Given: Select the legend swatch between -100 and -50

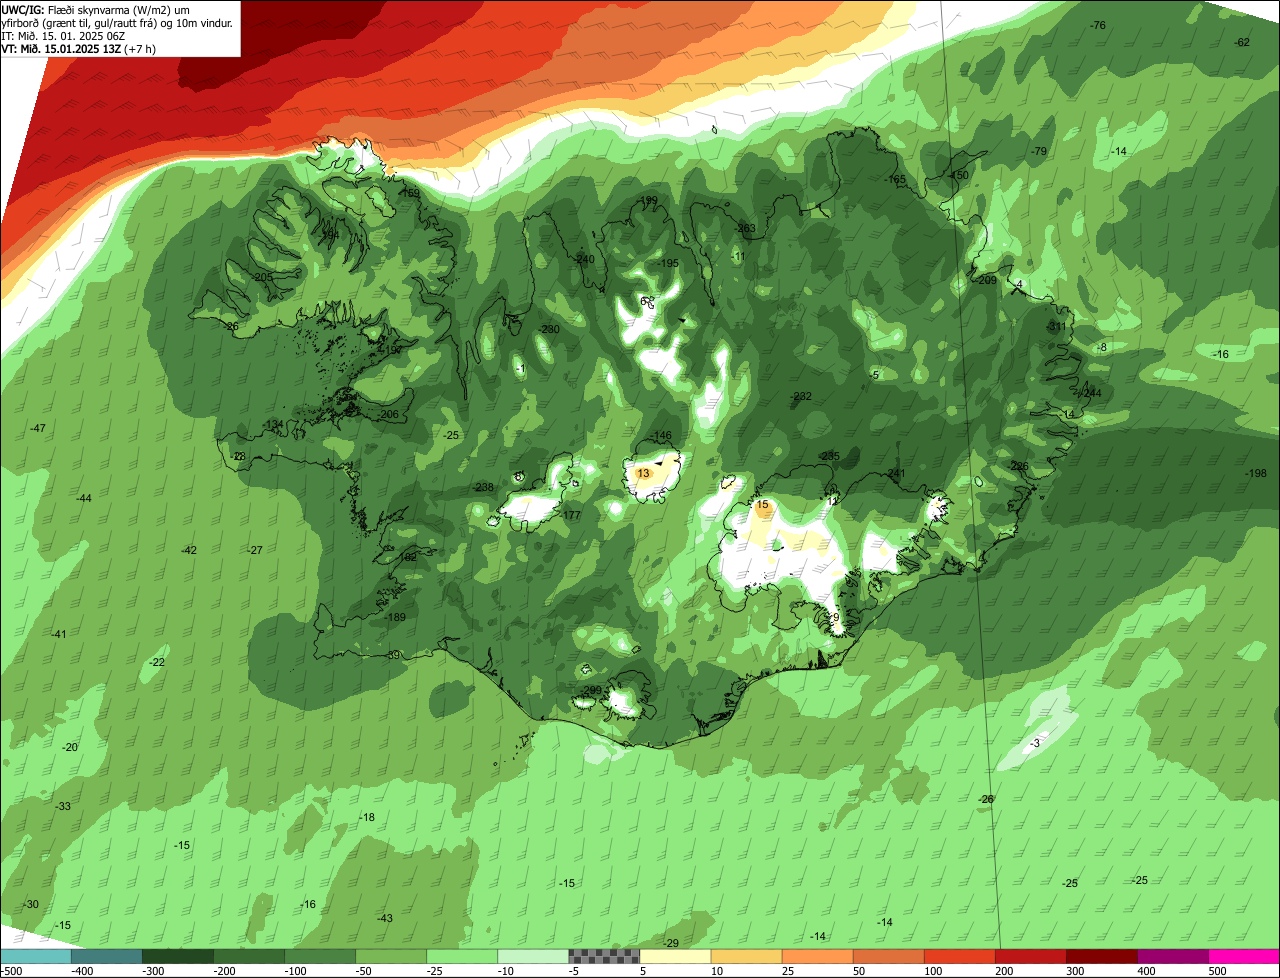Looking at the screenshot, I should (x=320, y=957).
